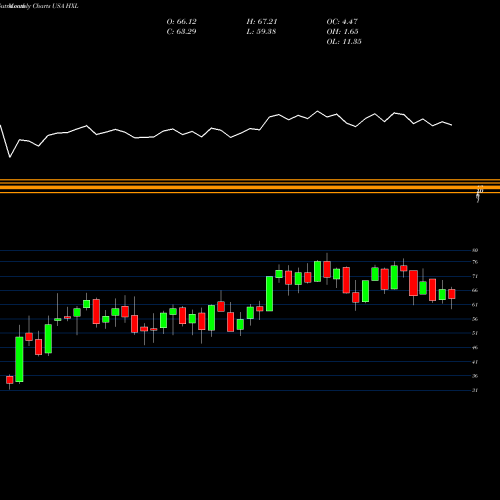Click the 'OH: 1.65' reading

tap(342, 32)
